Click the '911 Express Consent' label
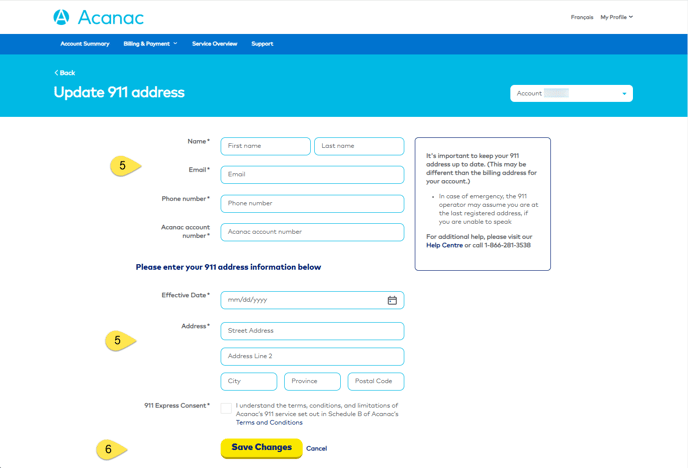This screenshot has width=688, height=468. 177,406
